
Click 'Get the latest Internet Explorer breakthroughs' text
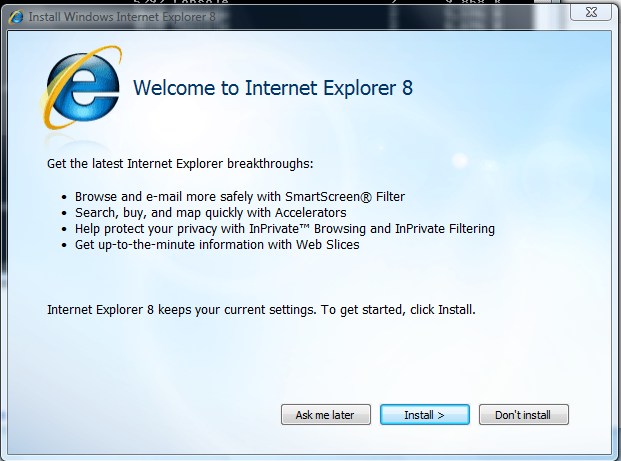[180, 164]
